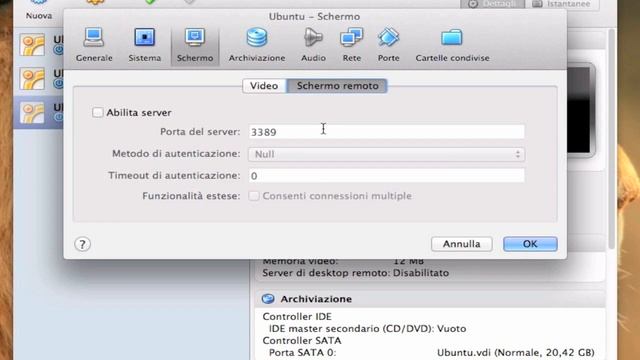Switch to the Schermo remoto tab
This screenshot has width=640, height=360.
(337, 86)
